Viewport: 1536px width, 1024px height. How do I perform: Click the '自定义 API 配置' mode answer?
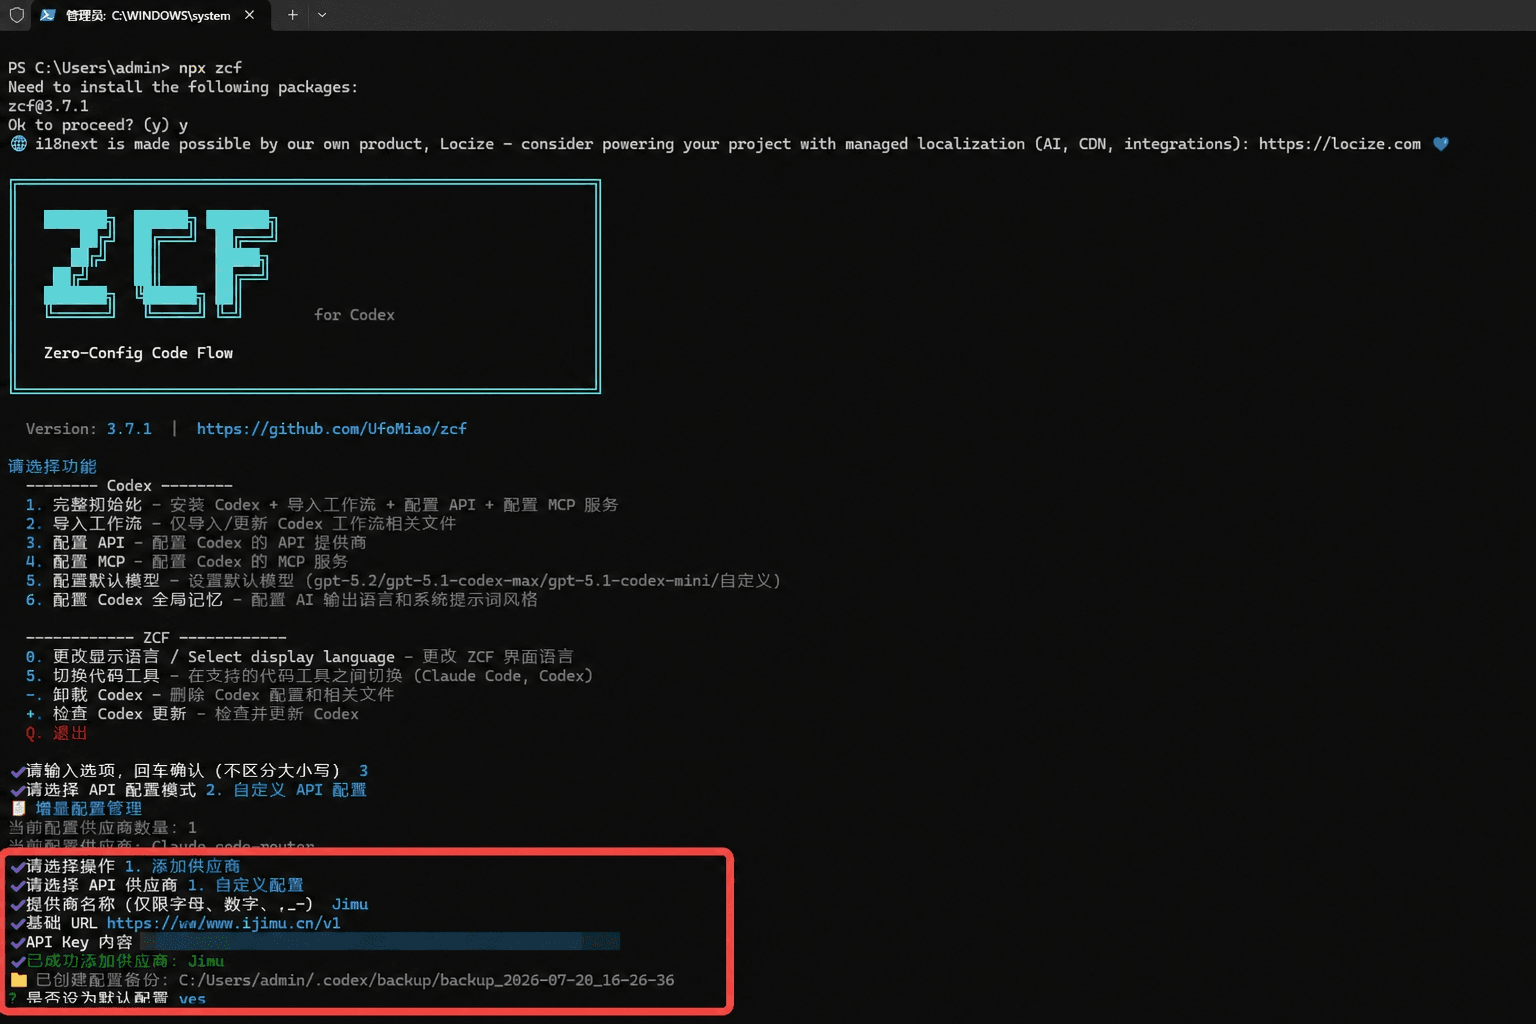coord(286,790)
